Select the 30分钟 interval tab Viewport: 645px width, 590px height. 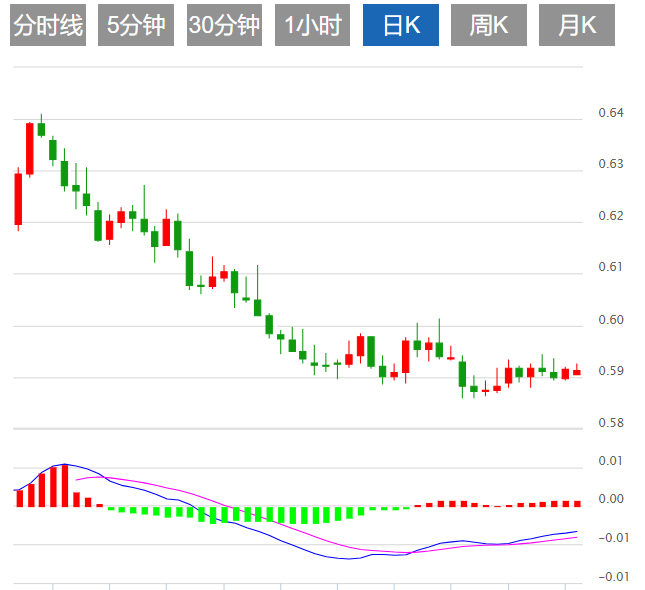click(224, 25)
